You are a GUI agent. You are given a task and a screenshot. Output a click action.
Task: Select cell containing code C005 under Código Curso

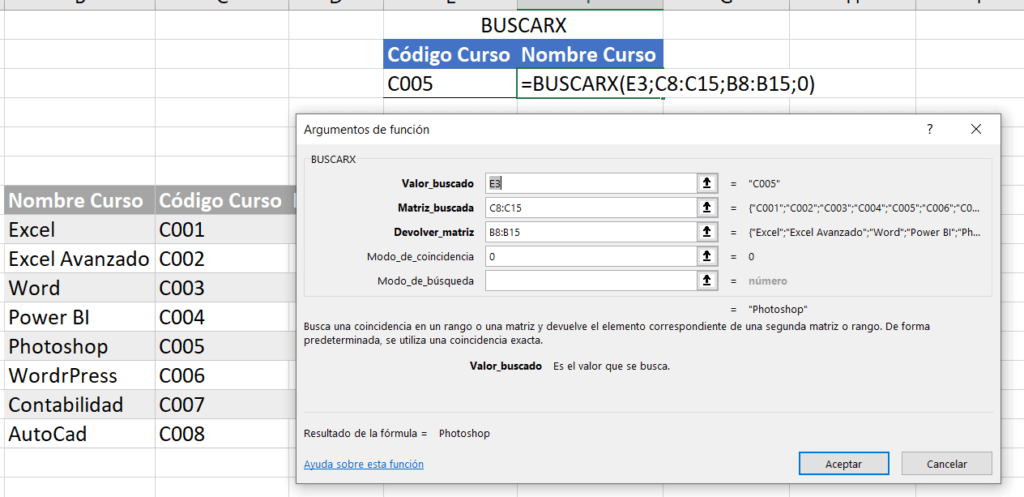449,84
